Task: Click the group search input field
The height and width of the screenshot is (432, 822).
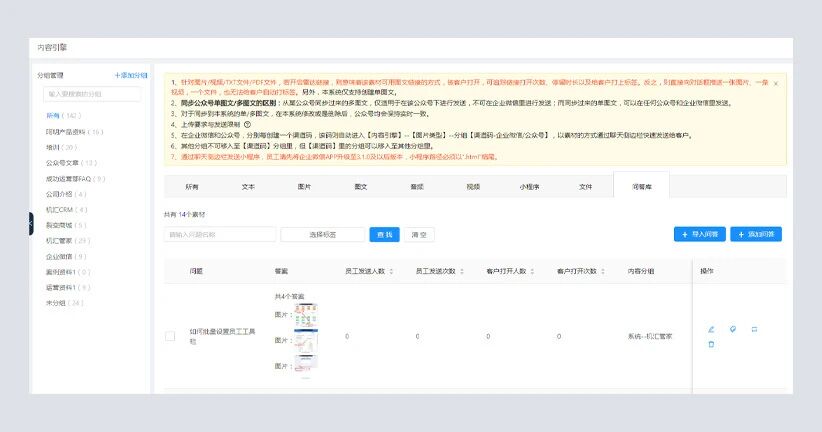Action: coord(92,94)
